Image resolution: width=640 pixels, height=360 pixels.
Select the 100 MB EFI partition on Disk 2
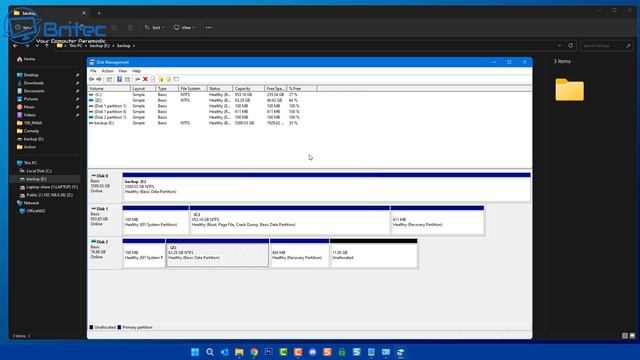144,253
